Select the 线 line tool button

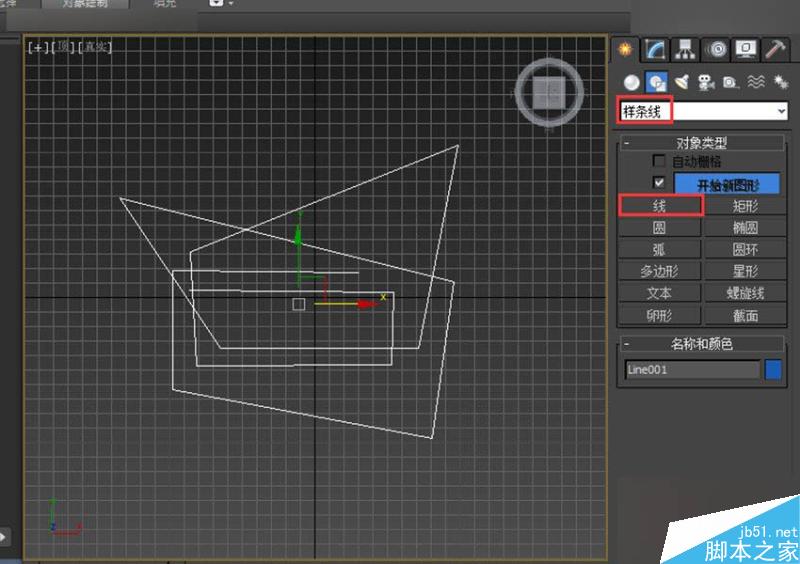click(660, 206)
